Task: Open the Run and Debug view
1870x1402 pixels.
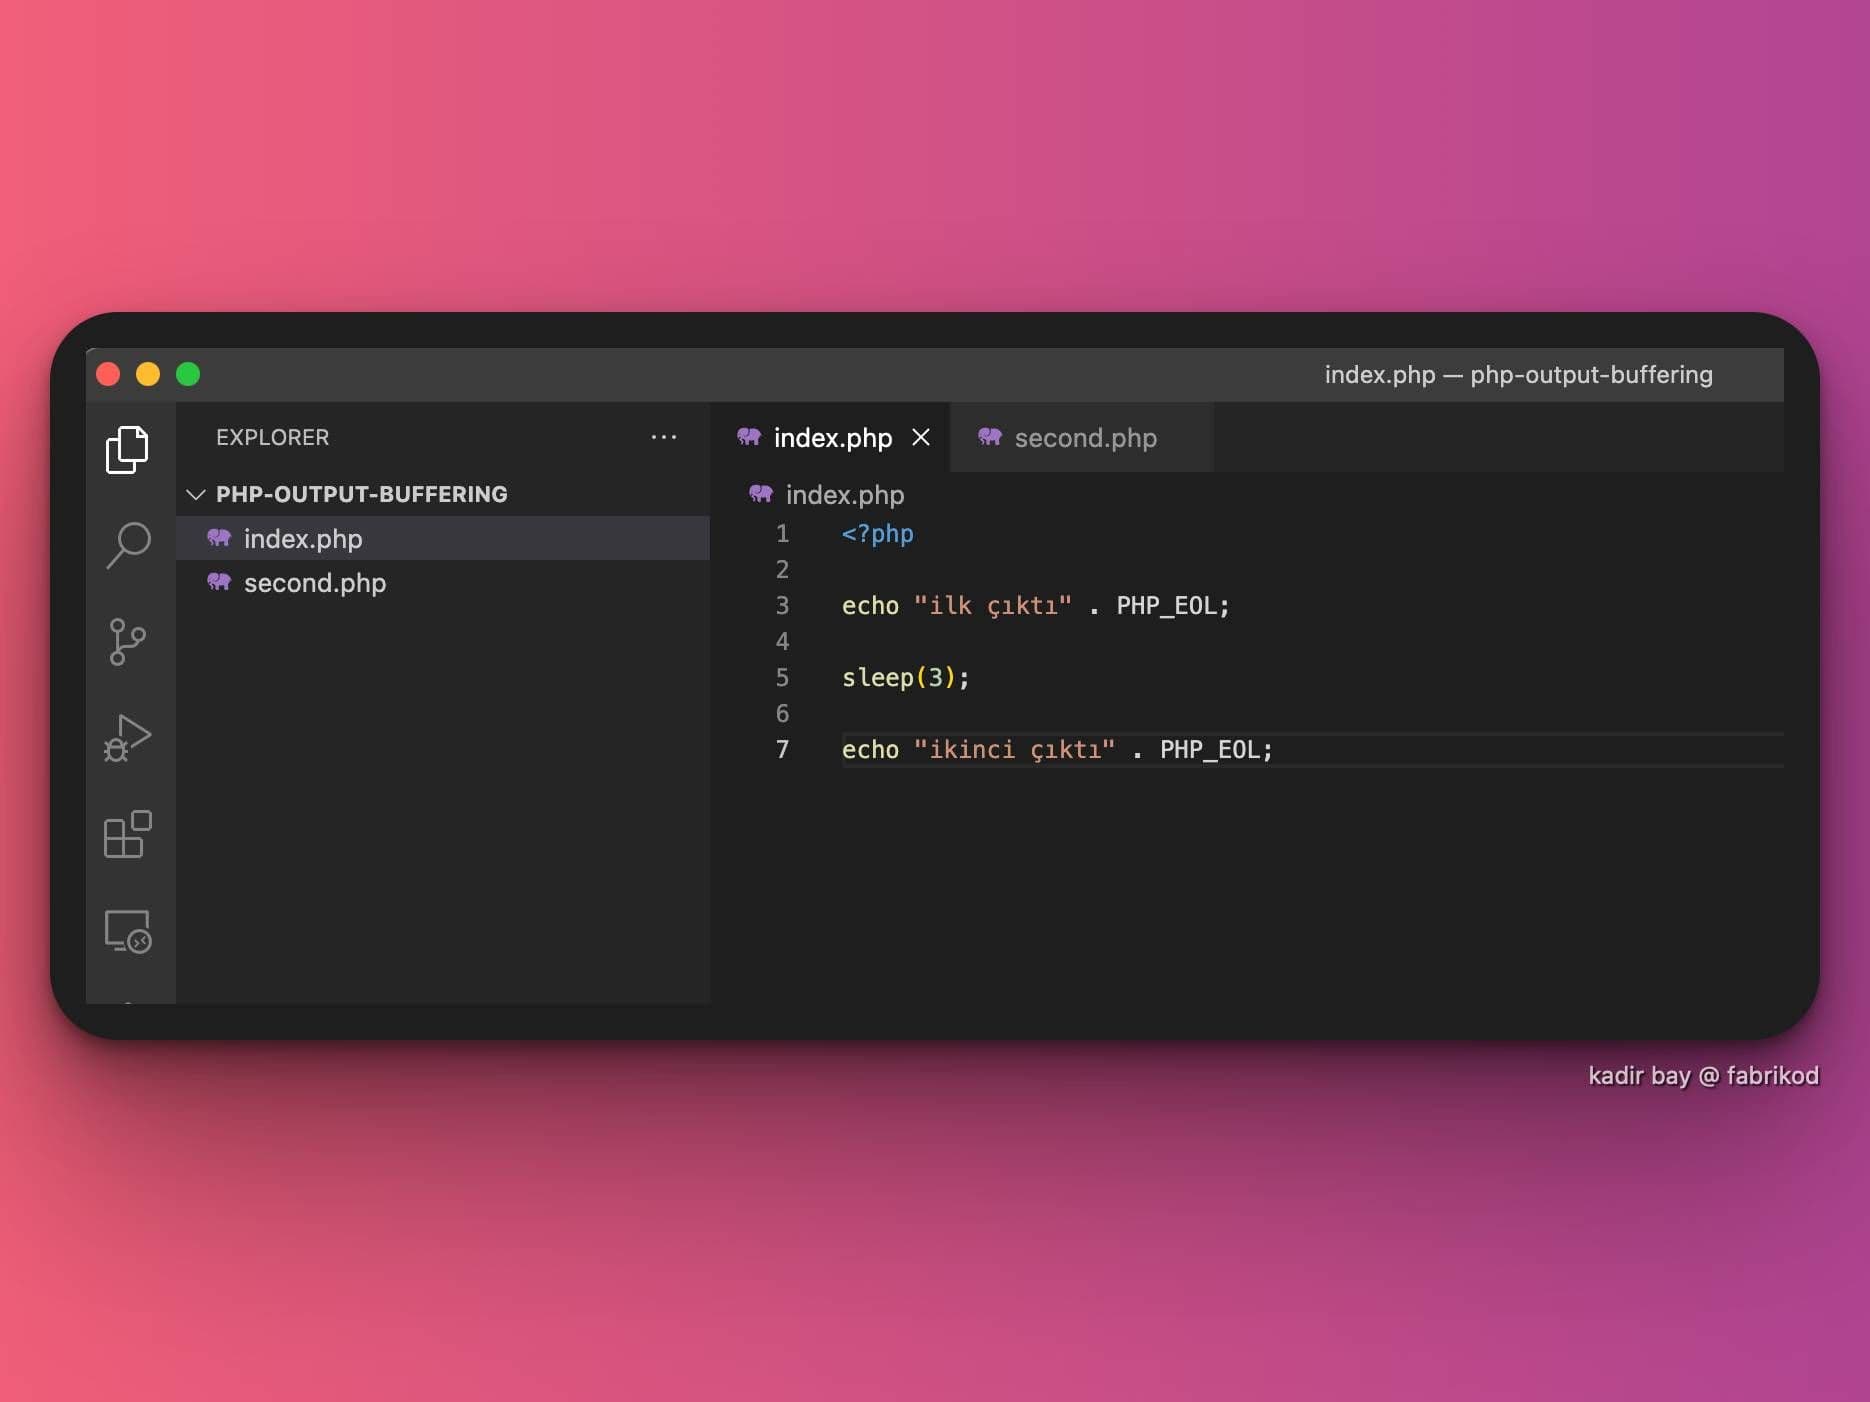Action: click(x=127, y=738)
